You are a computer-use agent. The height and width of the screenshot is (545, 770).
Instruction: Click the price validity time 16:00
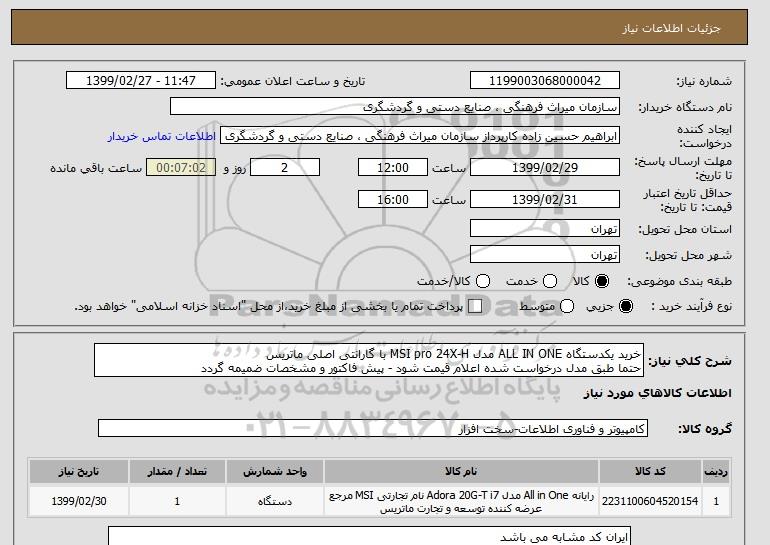[x=393, y=199]
